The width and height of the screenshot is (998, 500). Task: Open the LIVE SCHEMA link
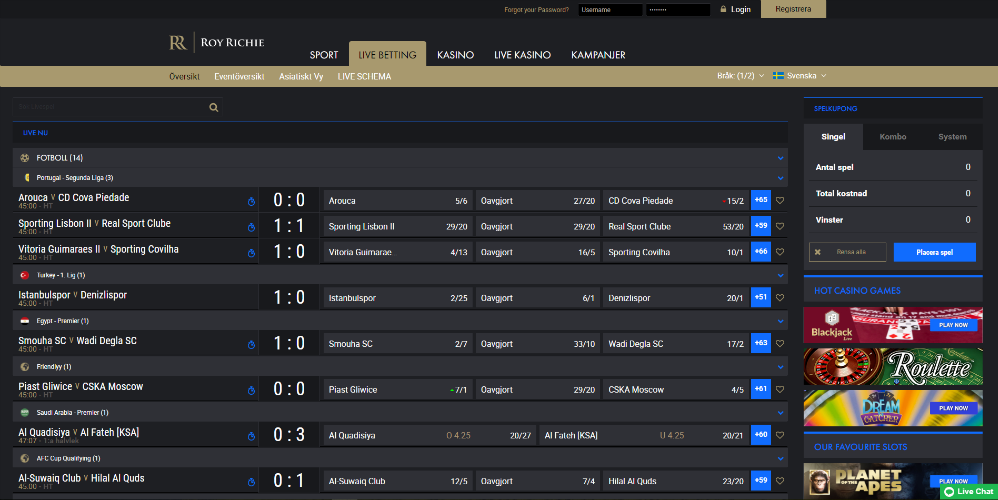pos(364,76)
